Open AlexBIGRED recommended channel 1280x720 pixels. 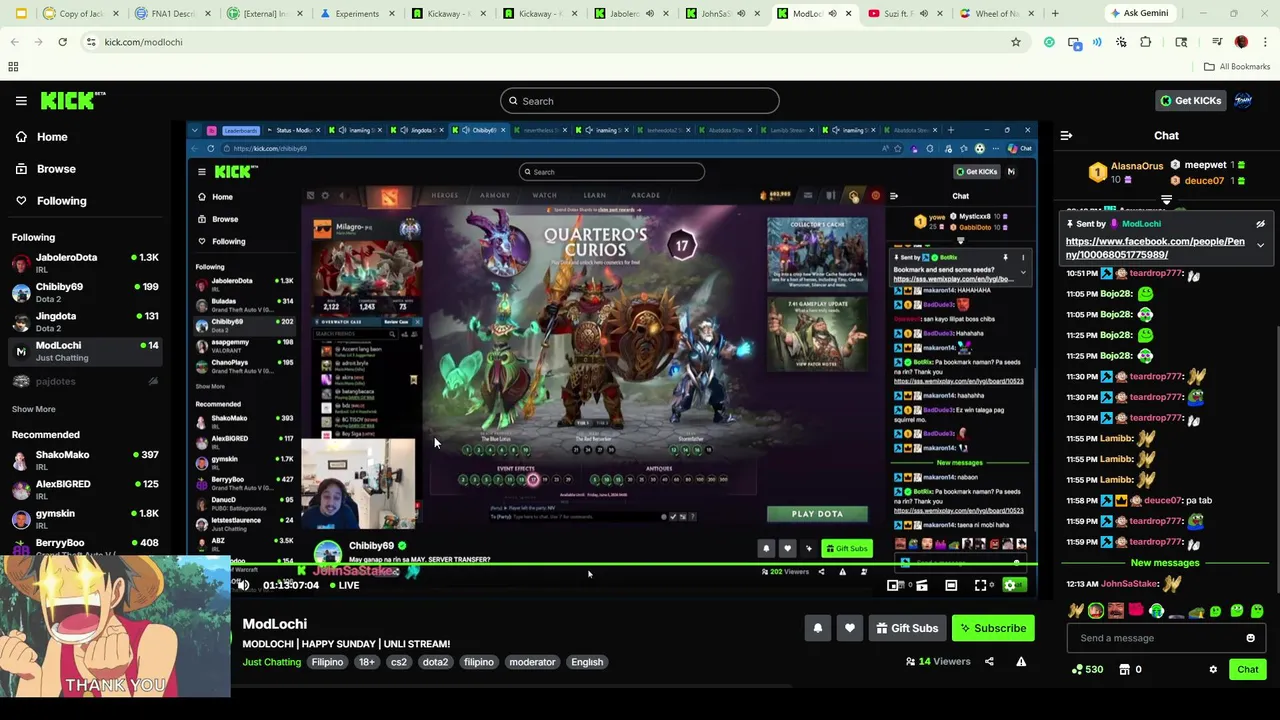tap(85, 489)
